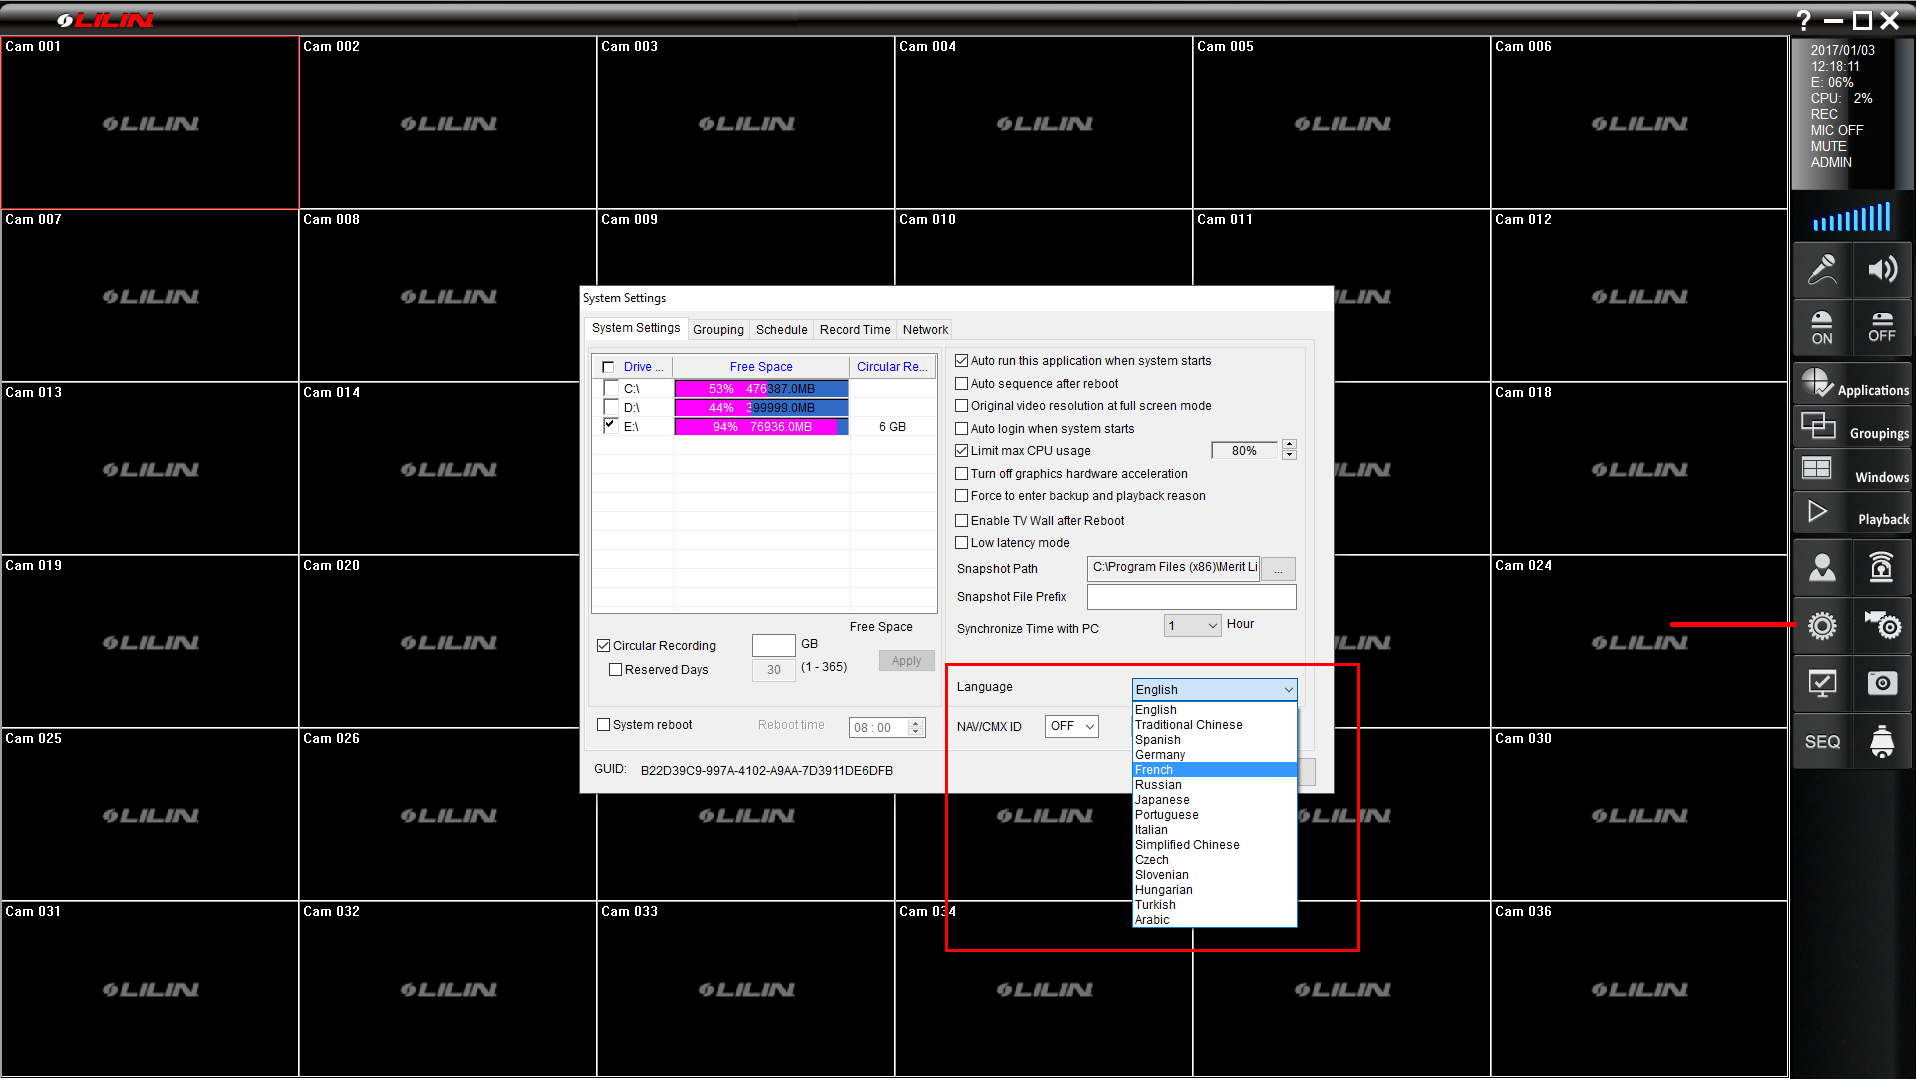This screenshot has width=1917, height=1080.
Task: Click the snapshot camera icon
Action: [1882, 683]
